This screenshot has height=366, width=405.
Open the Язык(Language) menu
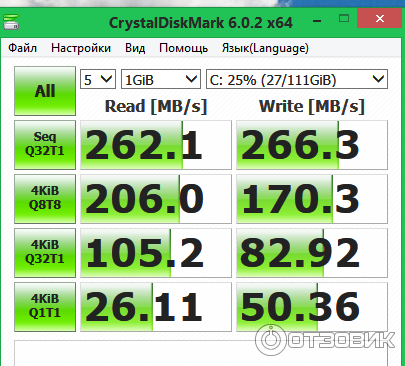pos(265,48)
